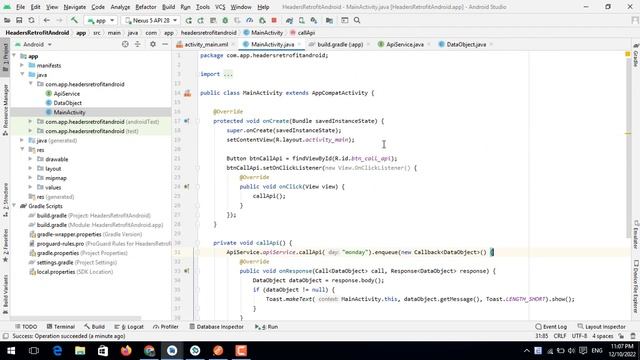Click the Make Project hammer icon
The height and width of the screenshot is (360, 640).
point(74,20)
